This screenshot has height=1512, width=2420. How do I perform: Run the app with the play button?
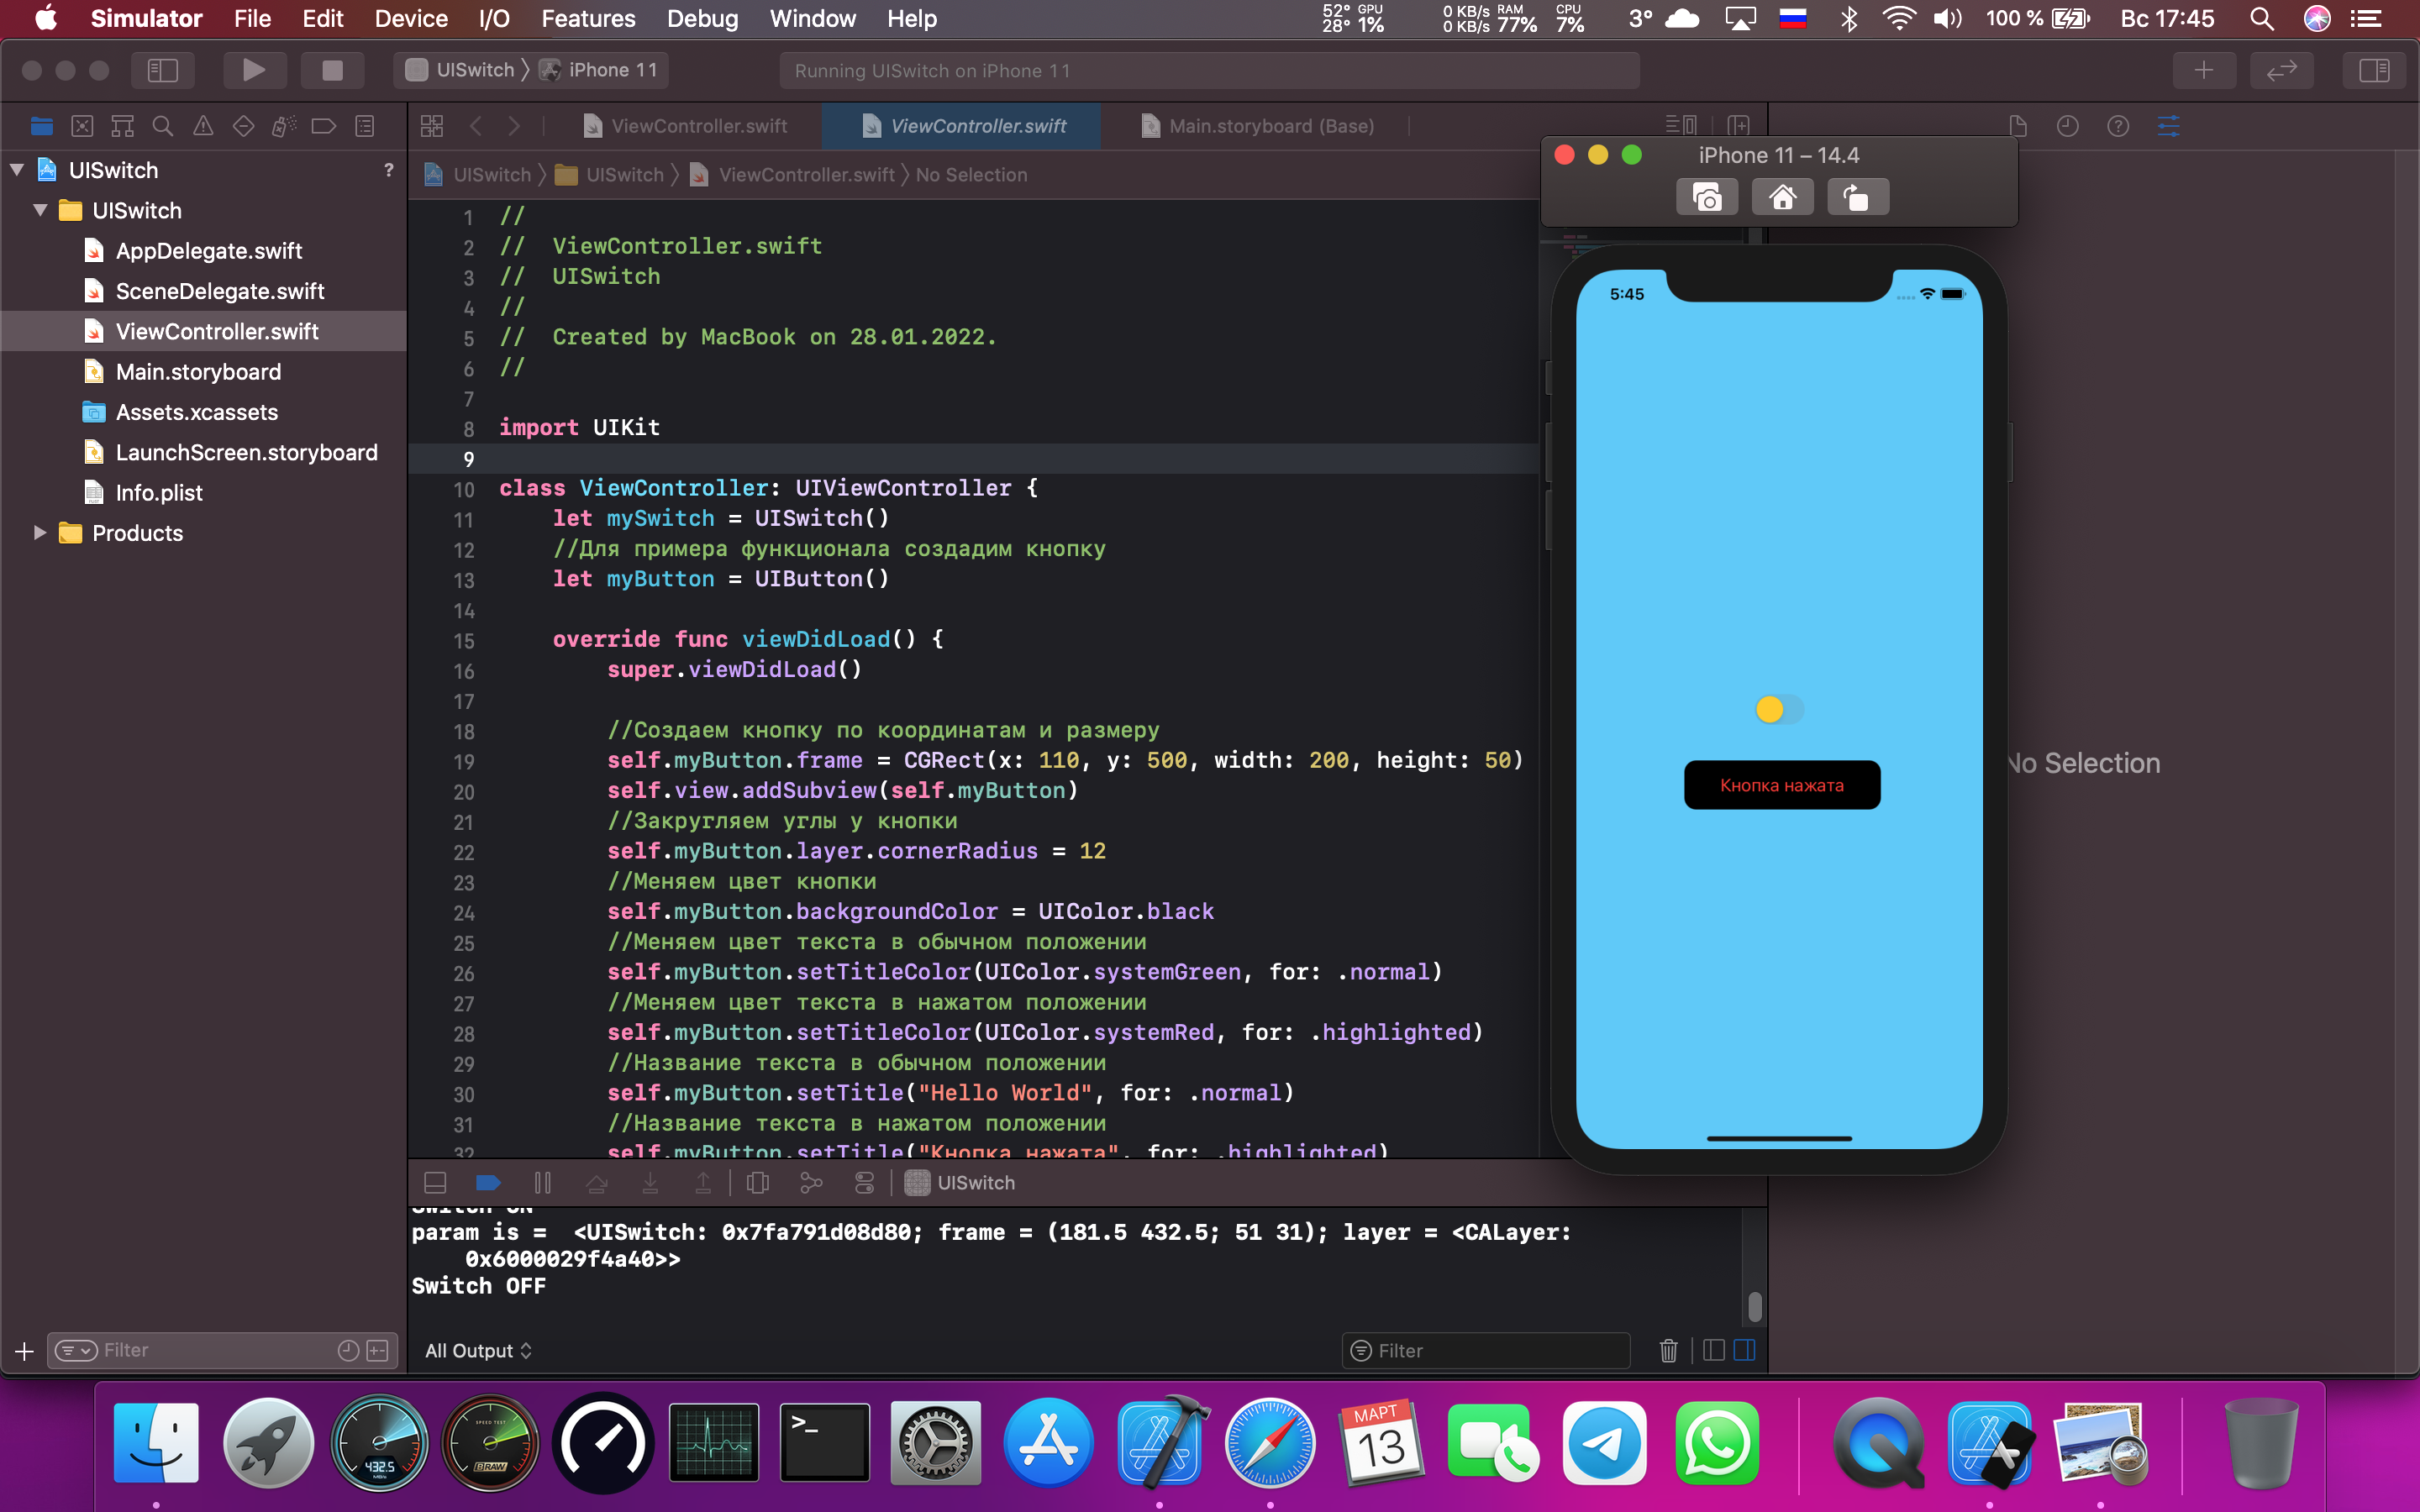(x=254, y=70)
